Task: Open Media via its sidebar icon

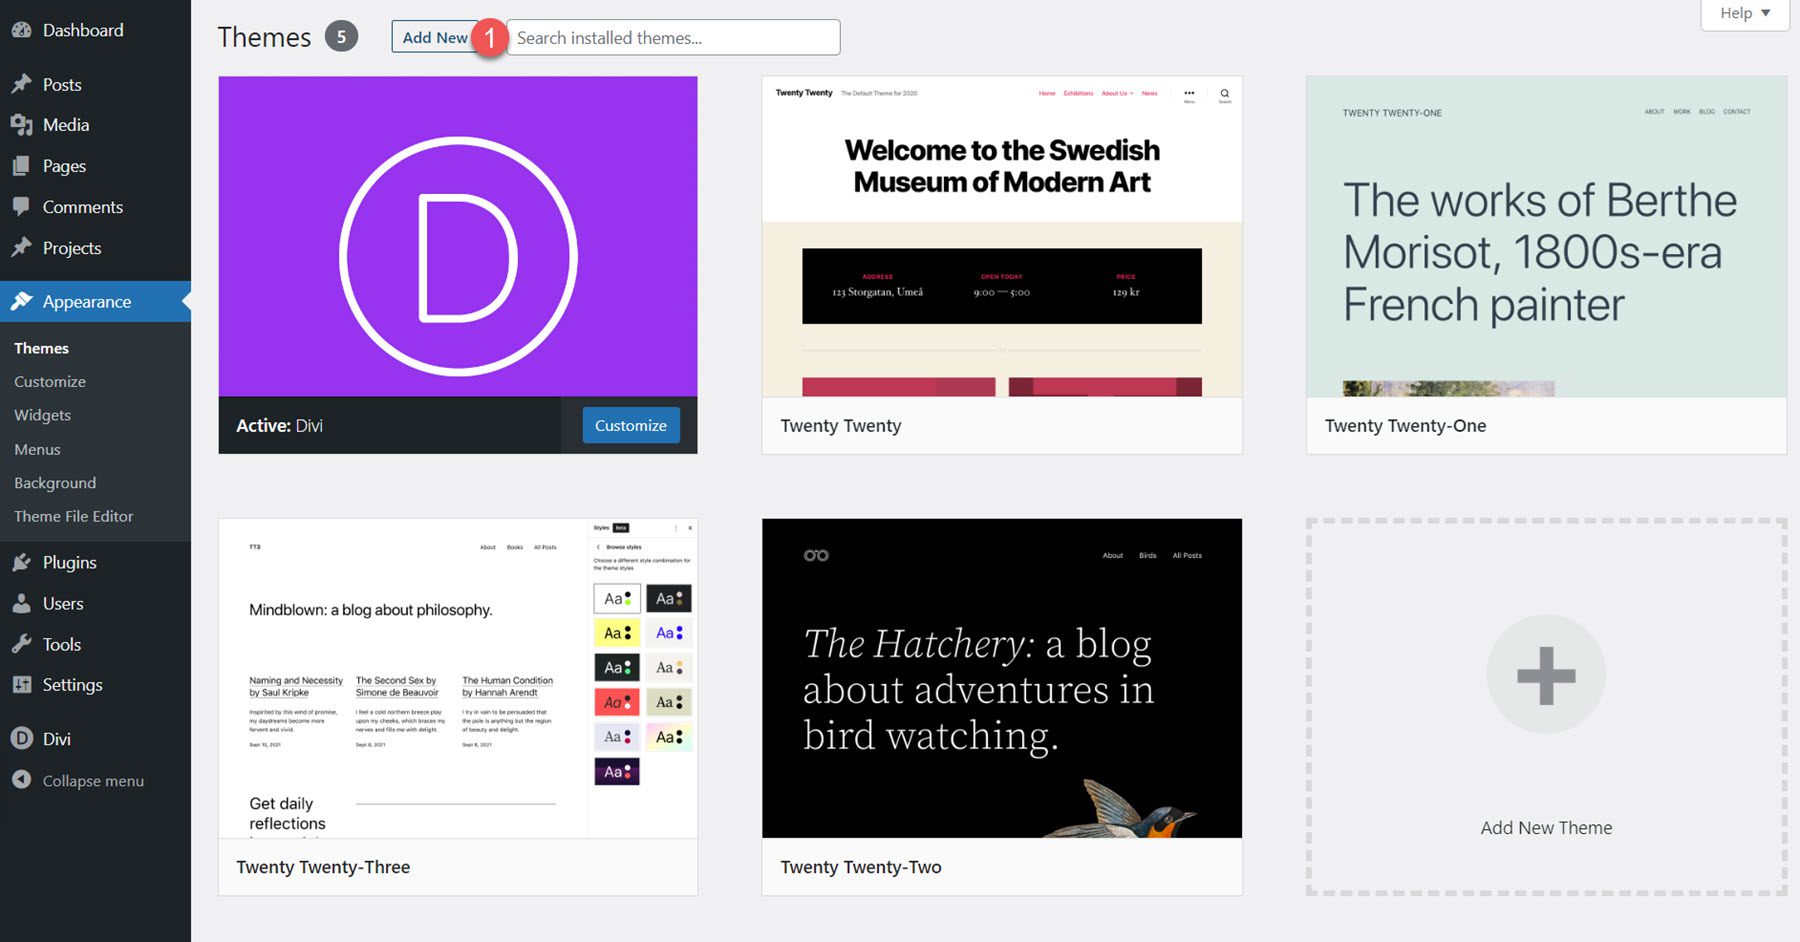Action: coord(21,125)
